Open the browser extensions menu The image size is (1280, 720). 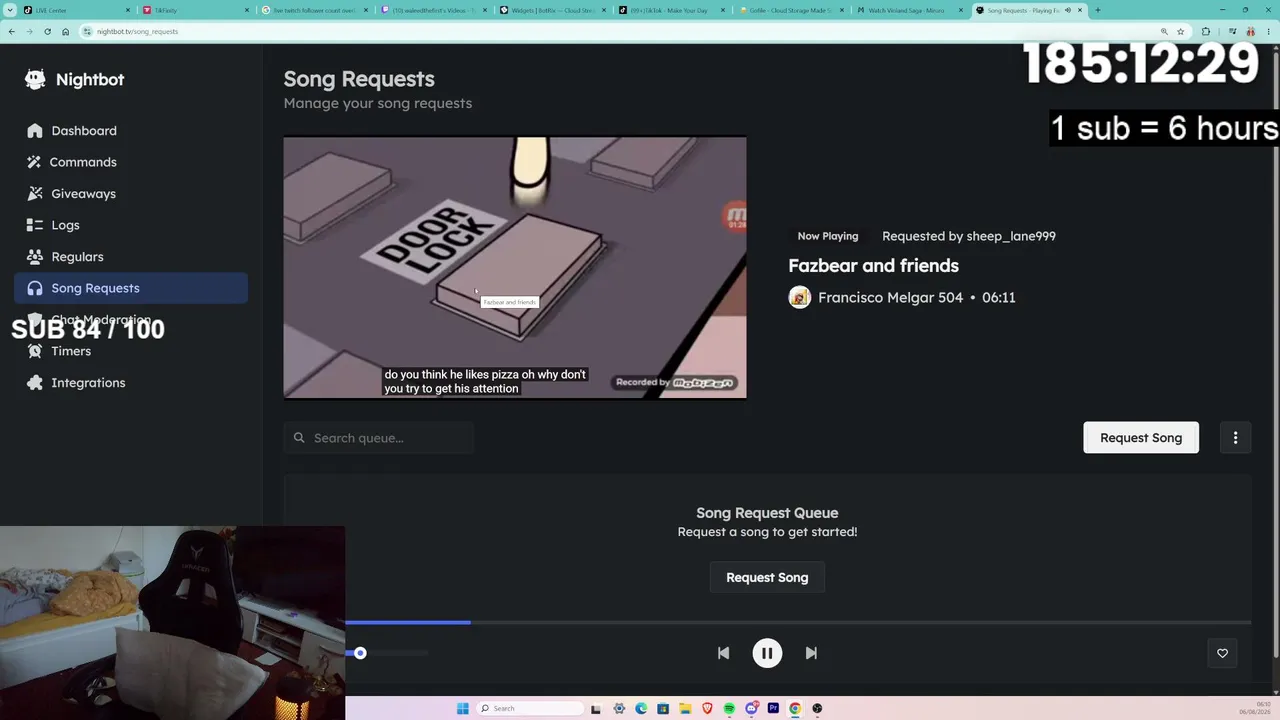1205,31
